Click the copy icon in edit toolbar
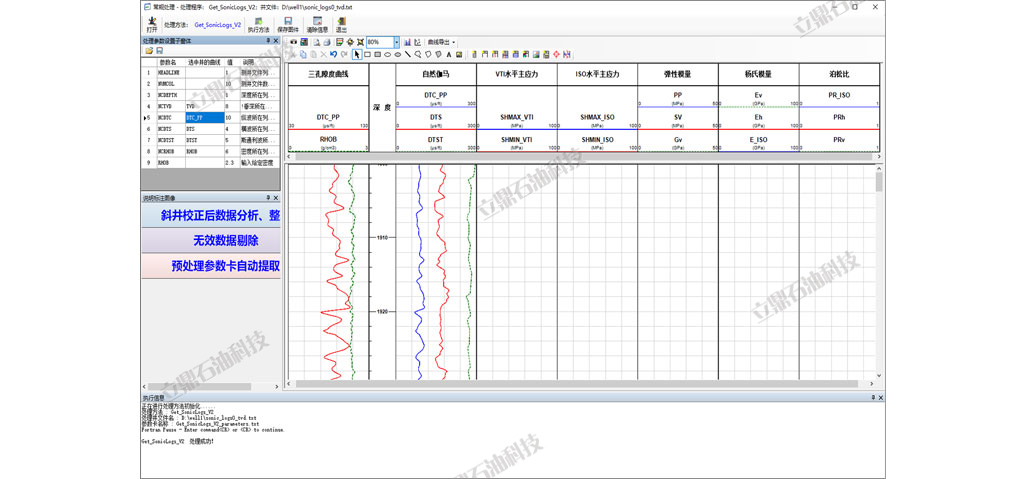The height and width of the screenshot is (479, 1024). (x=303, y=54)
